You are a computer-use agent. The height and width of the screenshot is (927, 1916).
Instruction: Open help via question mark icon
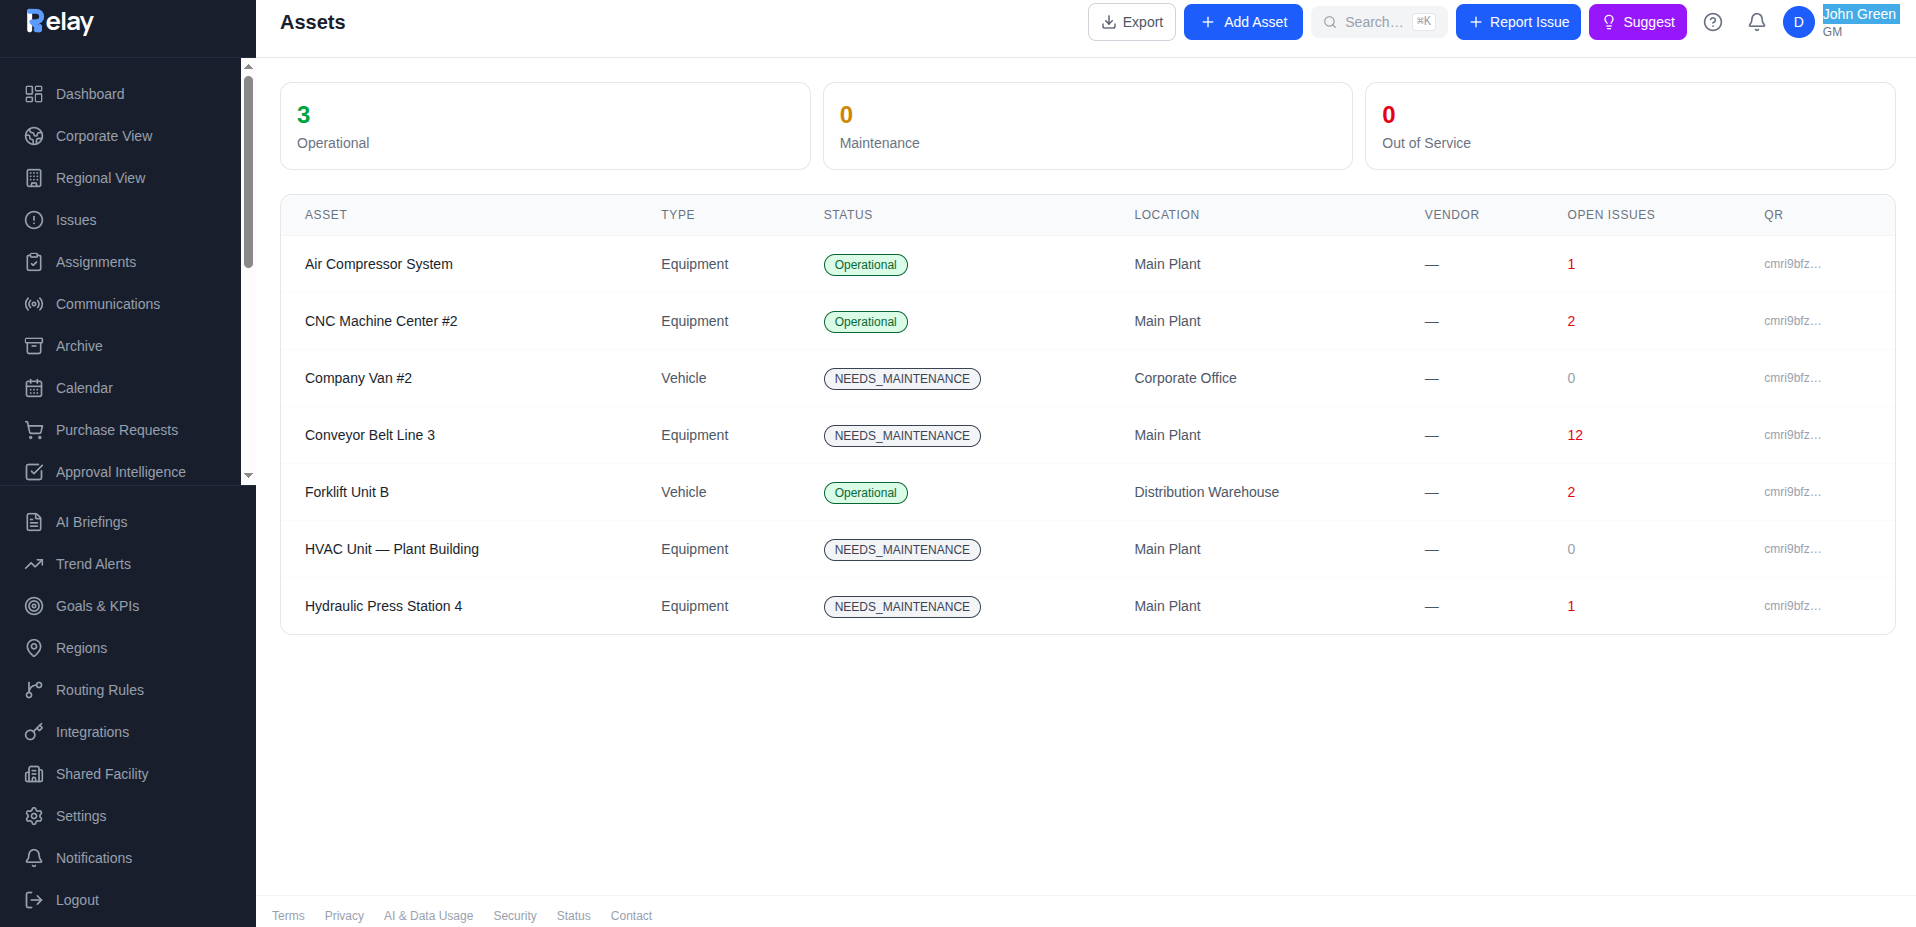[1713, 22]
